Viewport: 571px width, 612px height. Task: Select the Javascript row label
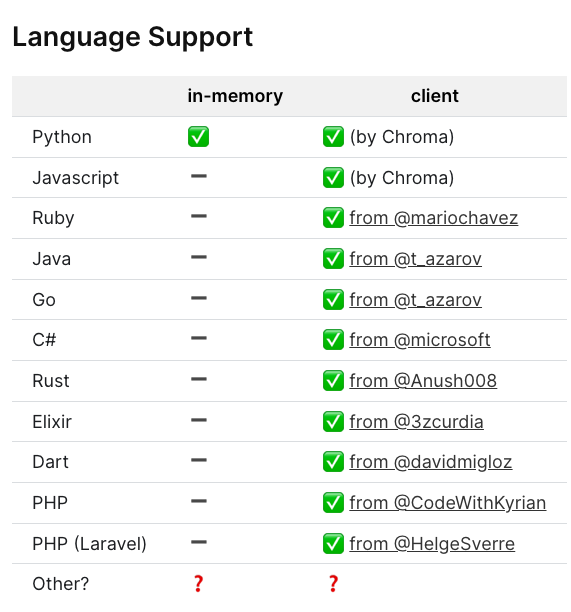pyautogui.click(x=75, y=178)
